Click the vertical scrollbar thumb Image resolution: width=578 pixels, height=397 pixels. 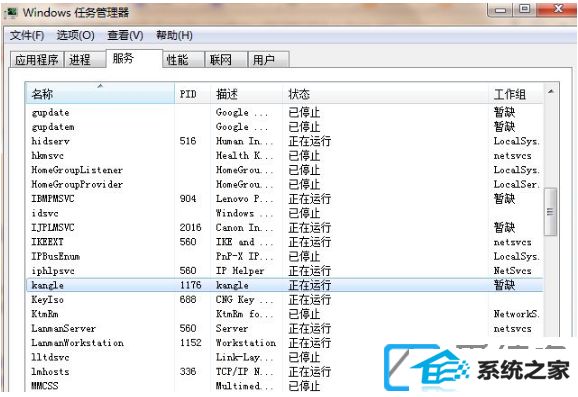point(551,212)
